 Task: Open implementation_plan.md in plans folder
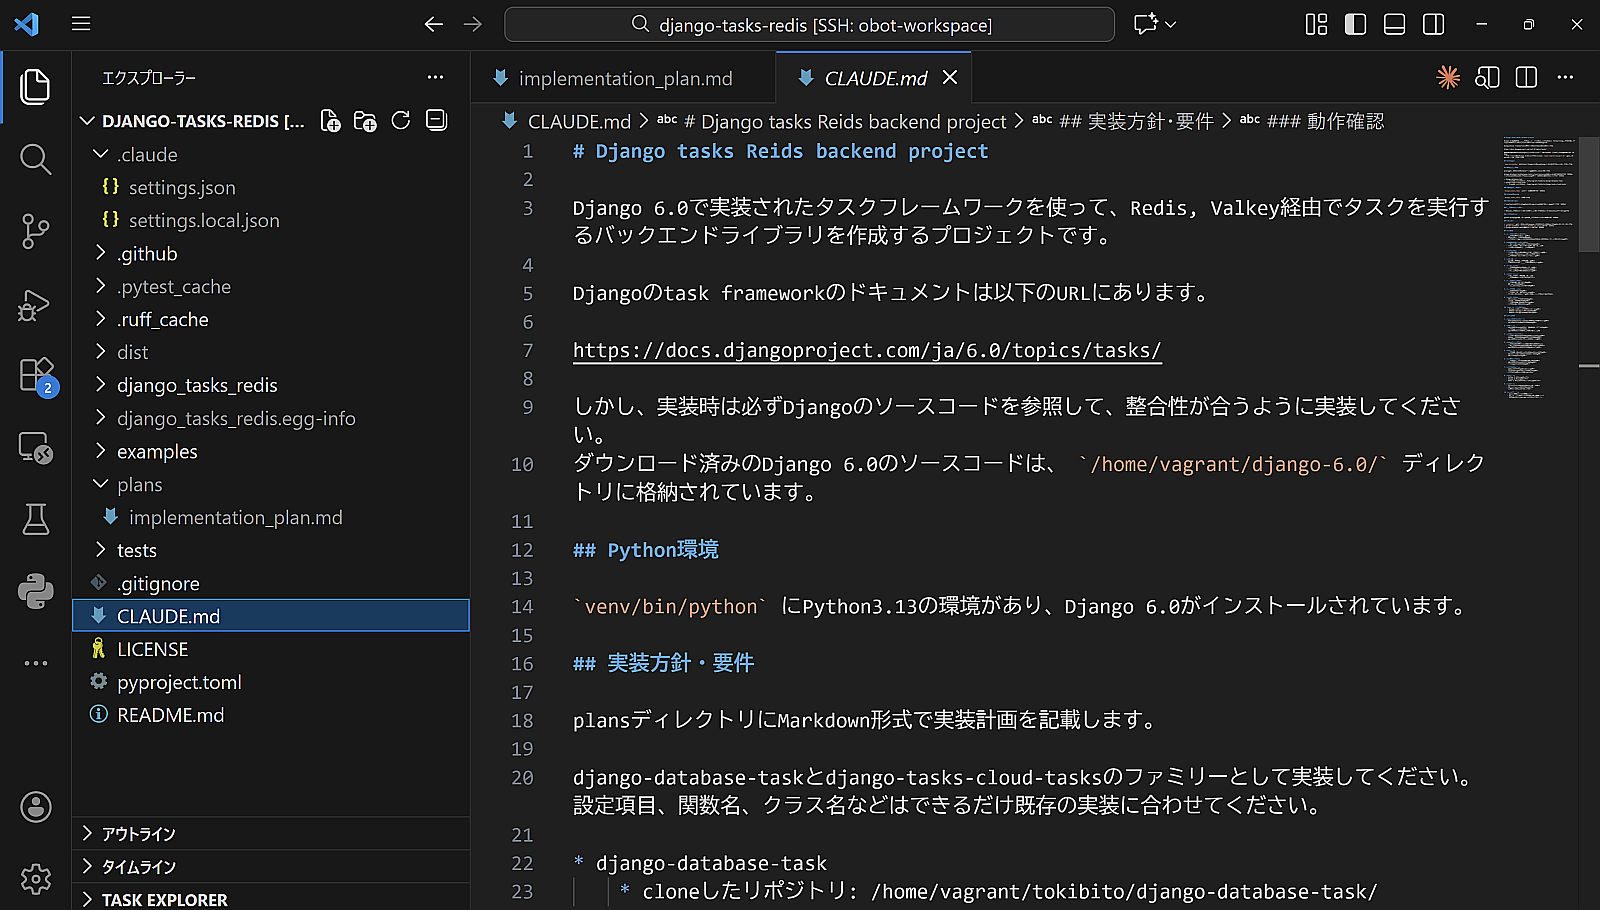point(271,517)
